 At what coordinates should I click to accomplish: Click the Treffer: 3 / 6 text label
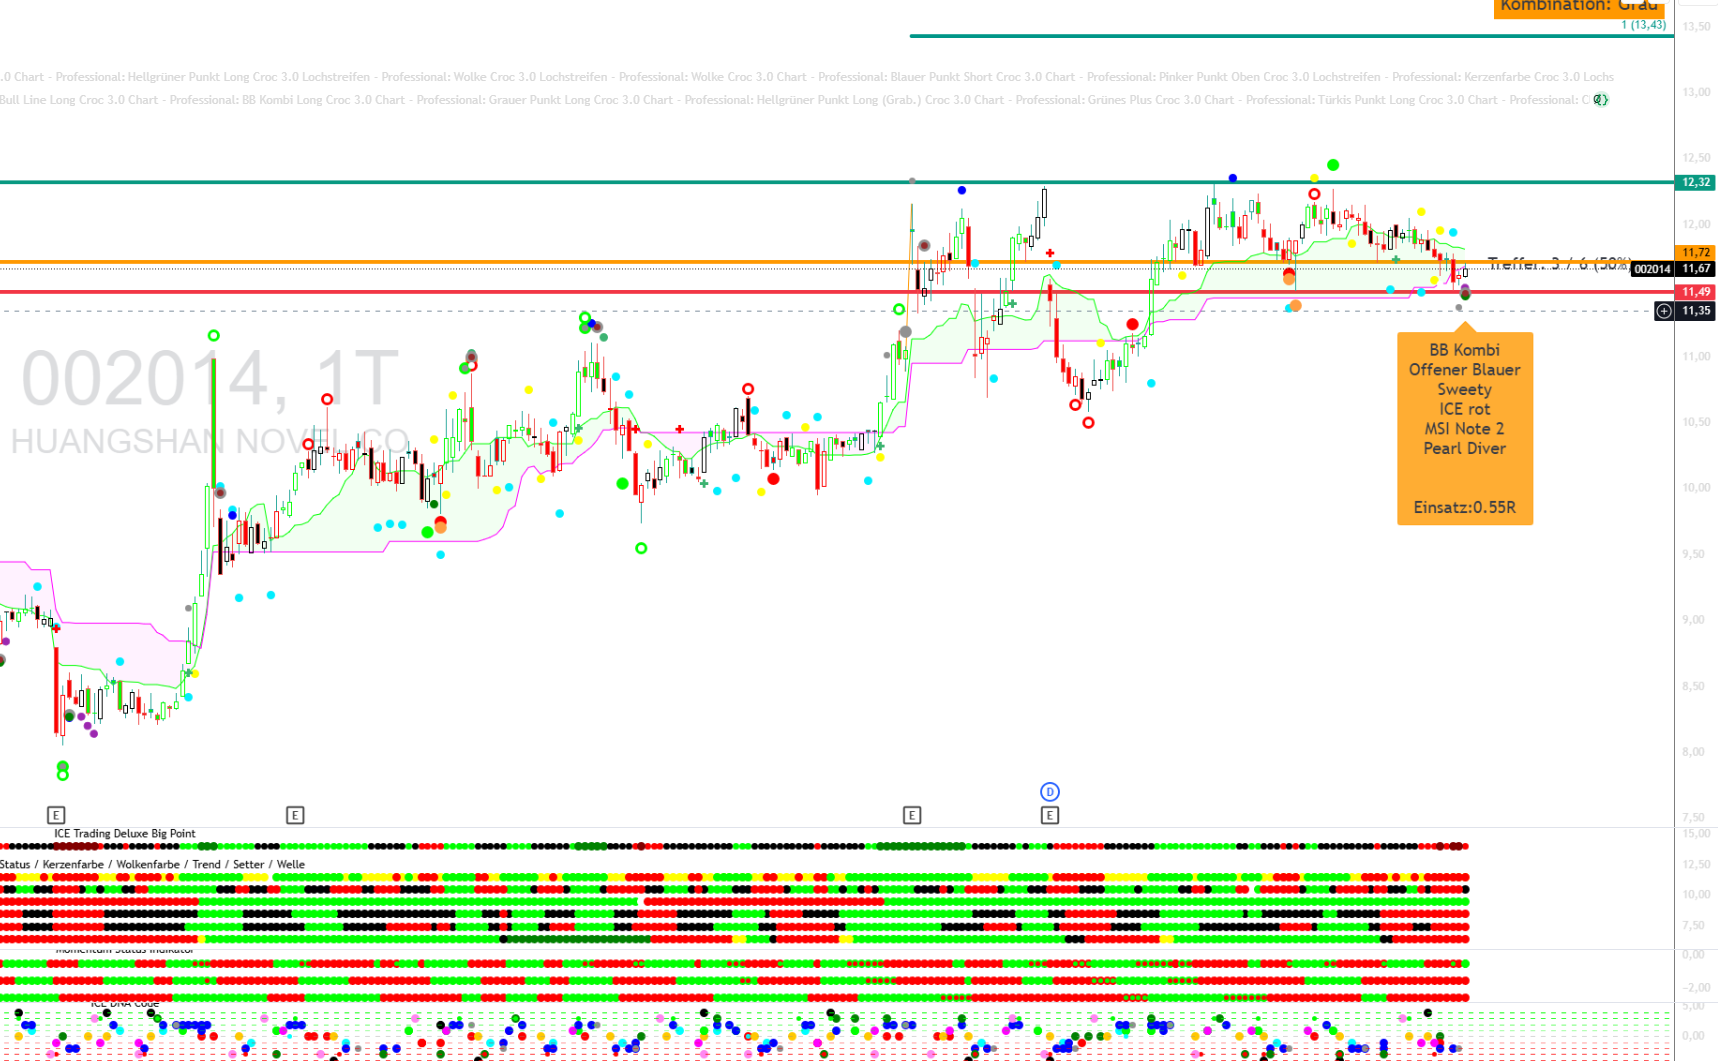[1555, 264]
